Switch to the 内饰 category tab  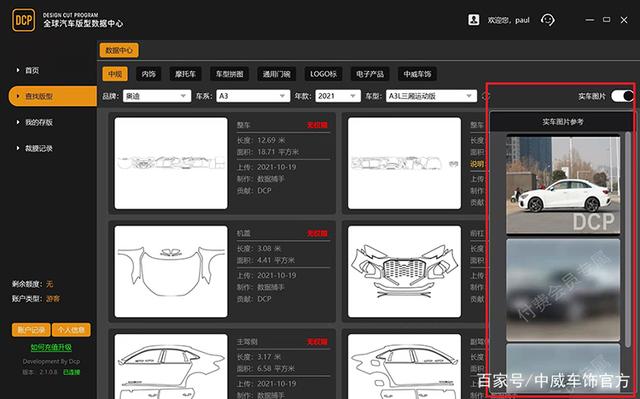pos(149,74)
